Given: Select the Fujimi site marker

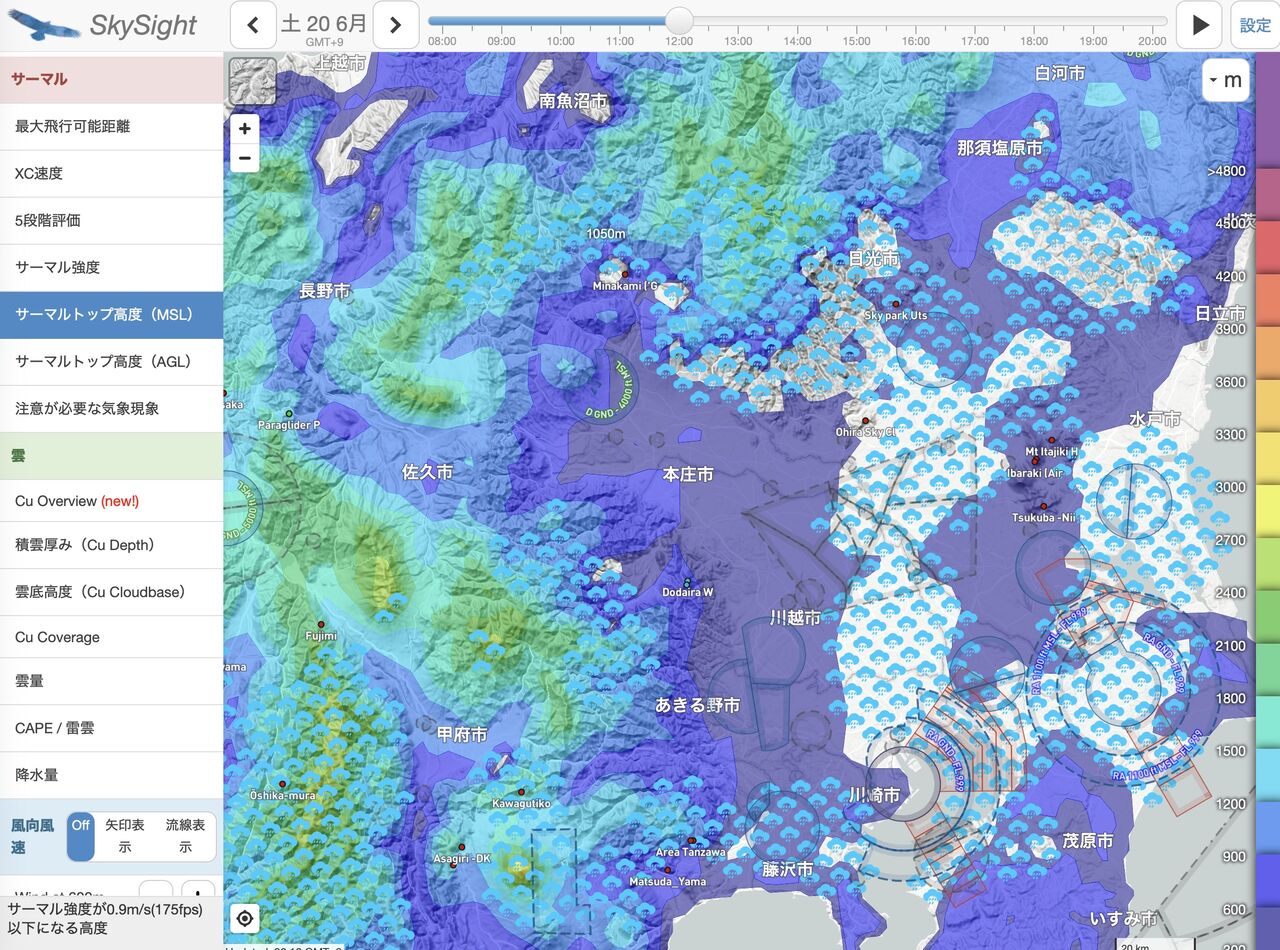Looking at the screenshot, I should (321, 624).
